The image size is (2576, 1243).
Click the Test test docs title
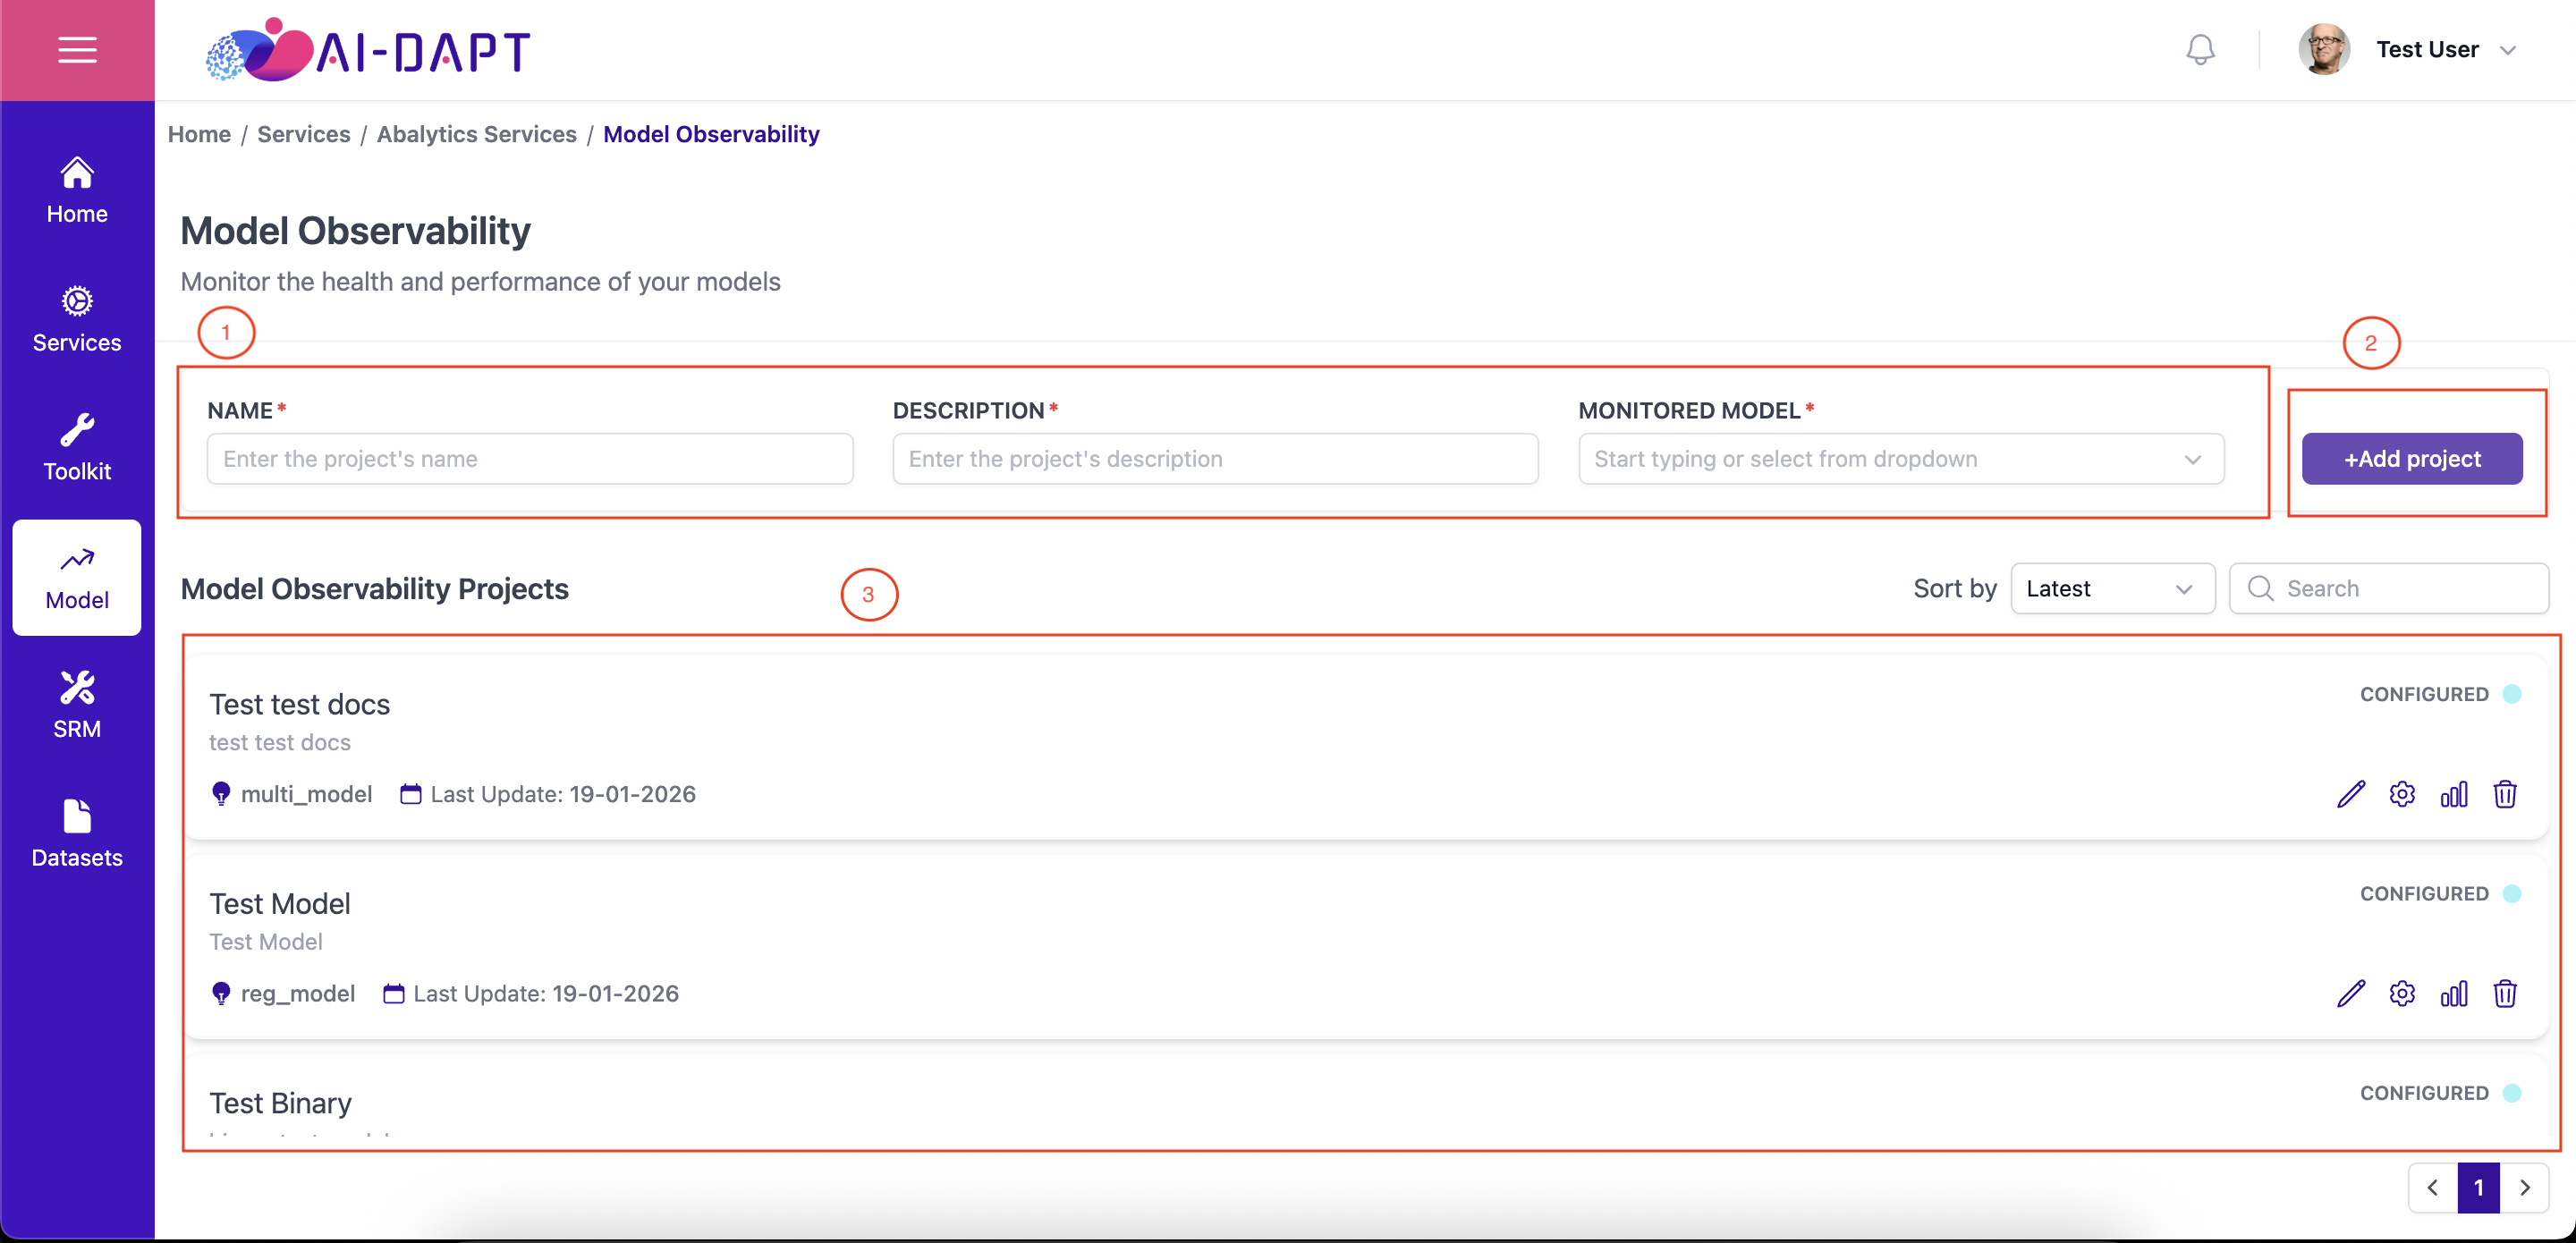[299, 705]
